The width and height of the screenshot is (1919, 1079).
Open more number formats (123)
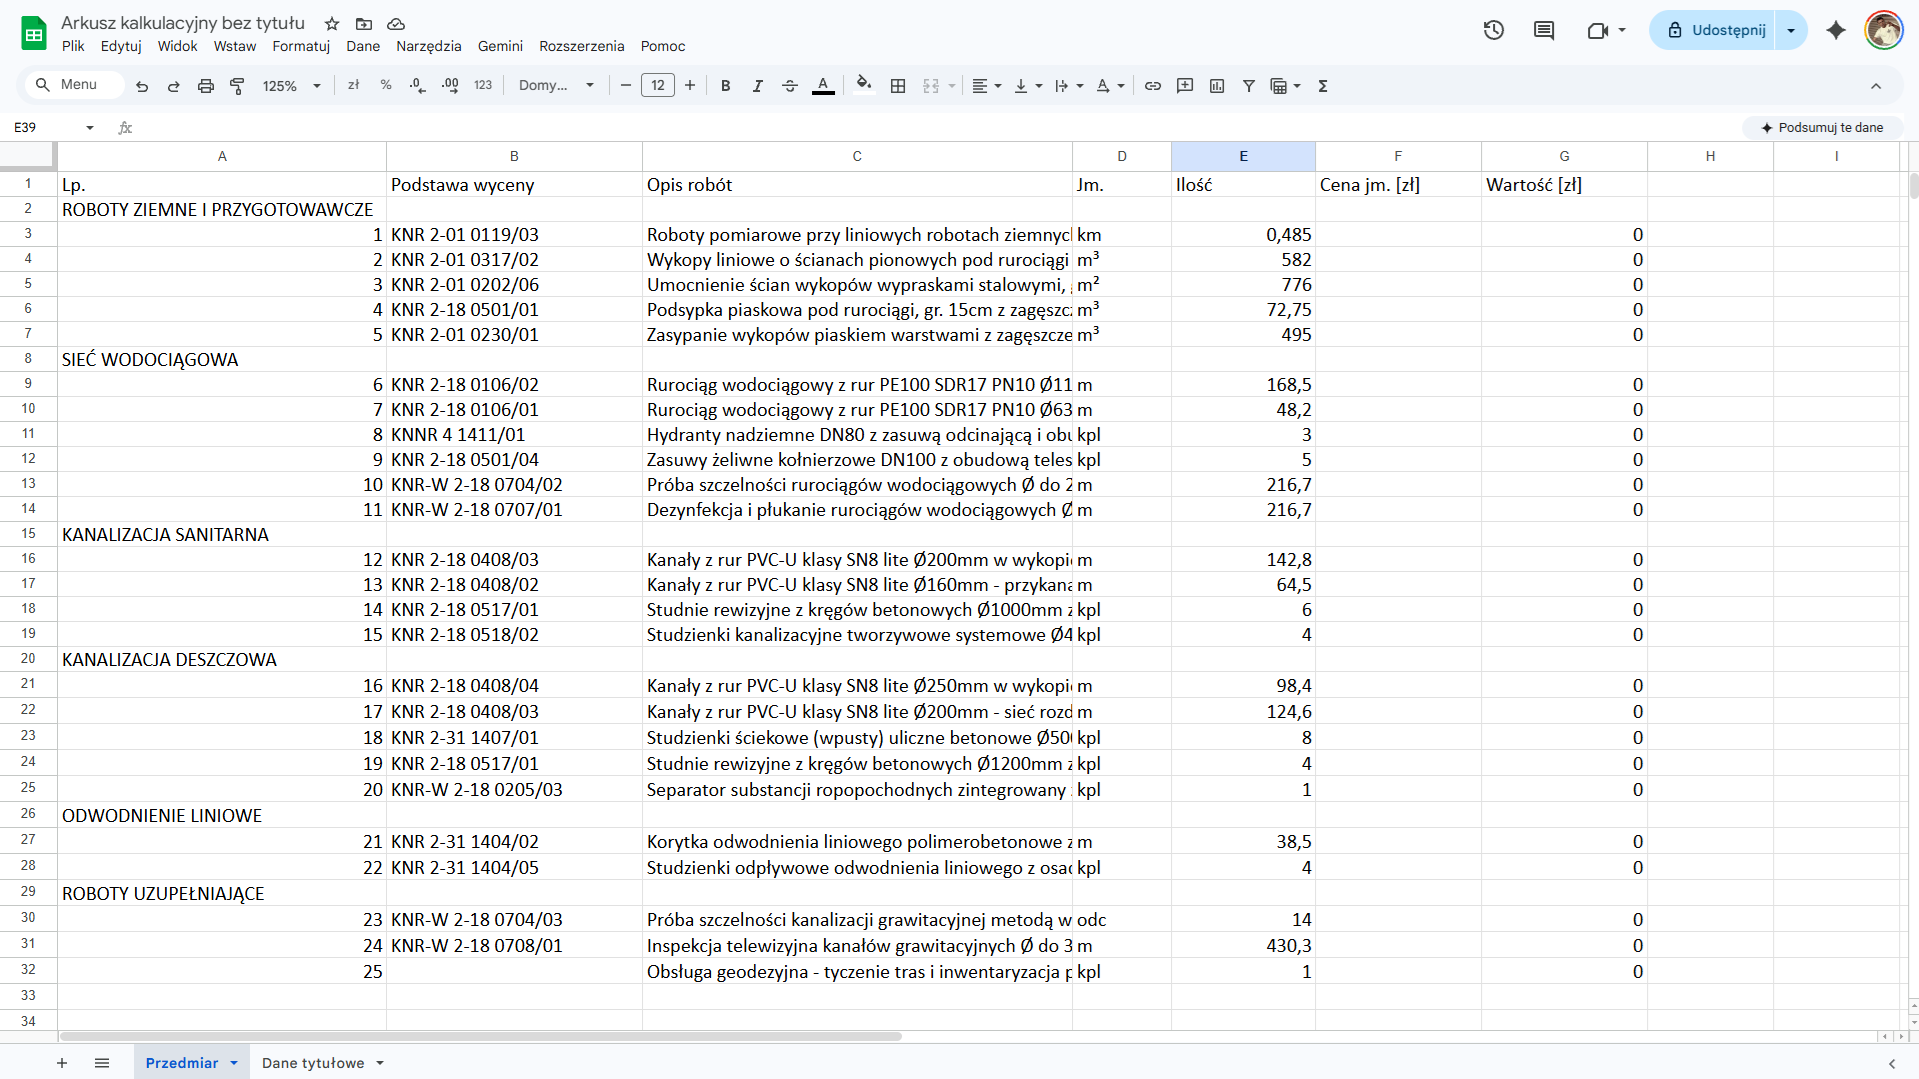pyautogui.click(x=483, y=86)
